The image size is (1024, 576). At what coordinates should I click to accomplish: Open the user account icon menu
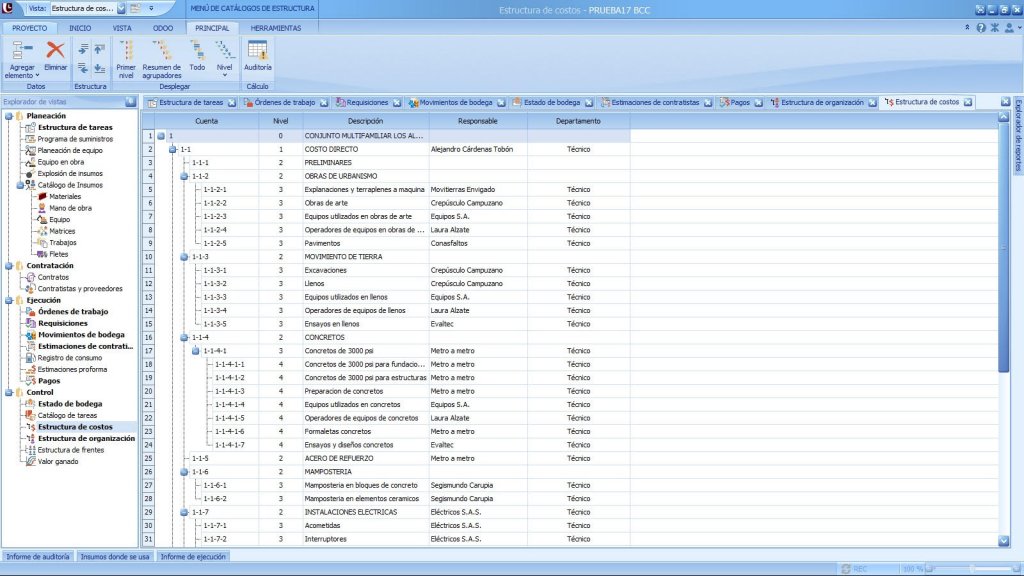pos(1007,28)
